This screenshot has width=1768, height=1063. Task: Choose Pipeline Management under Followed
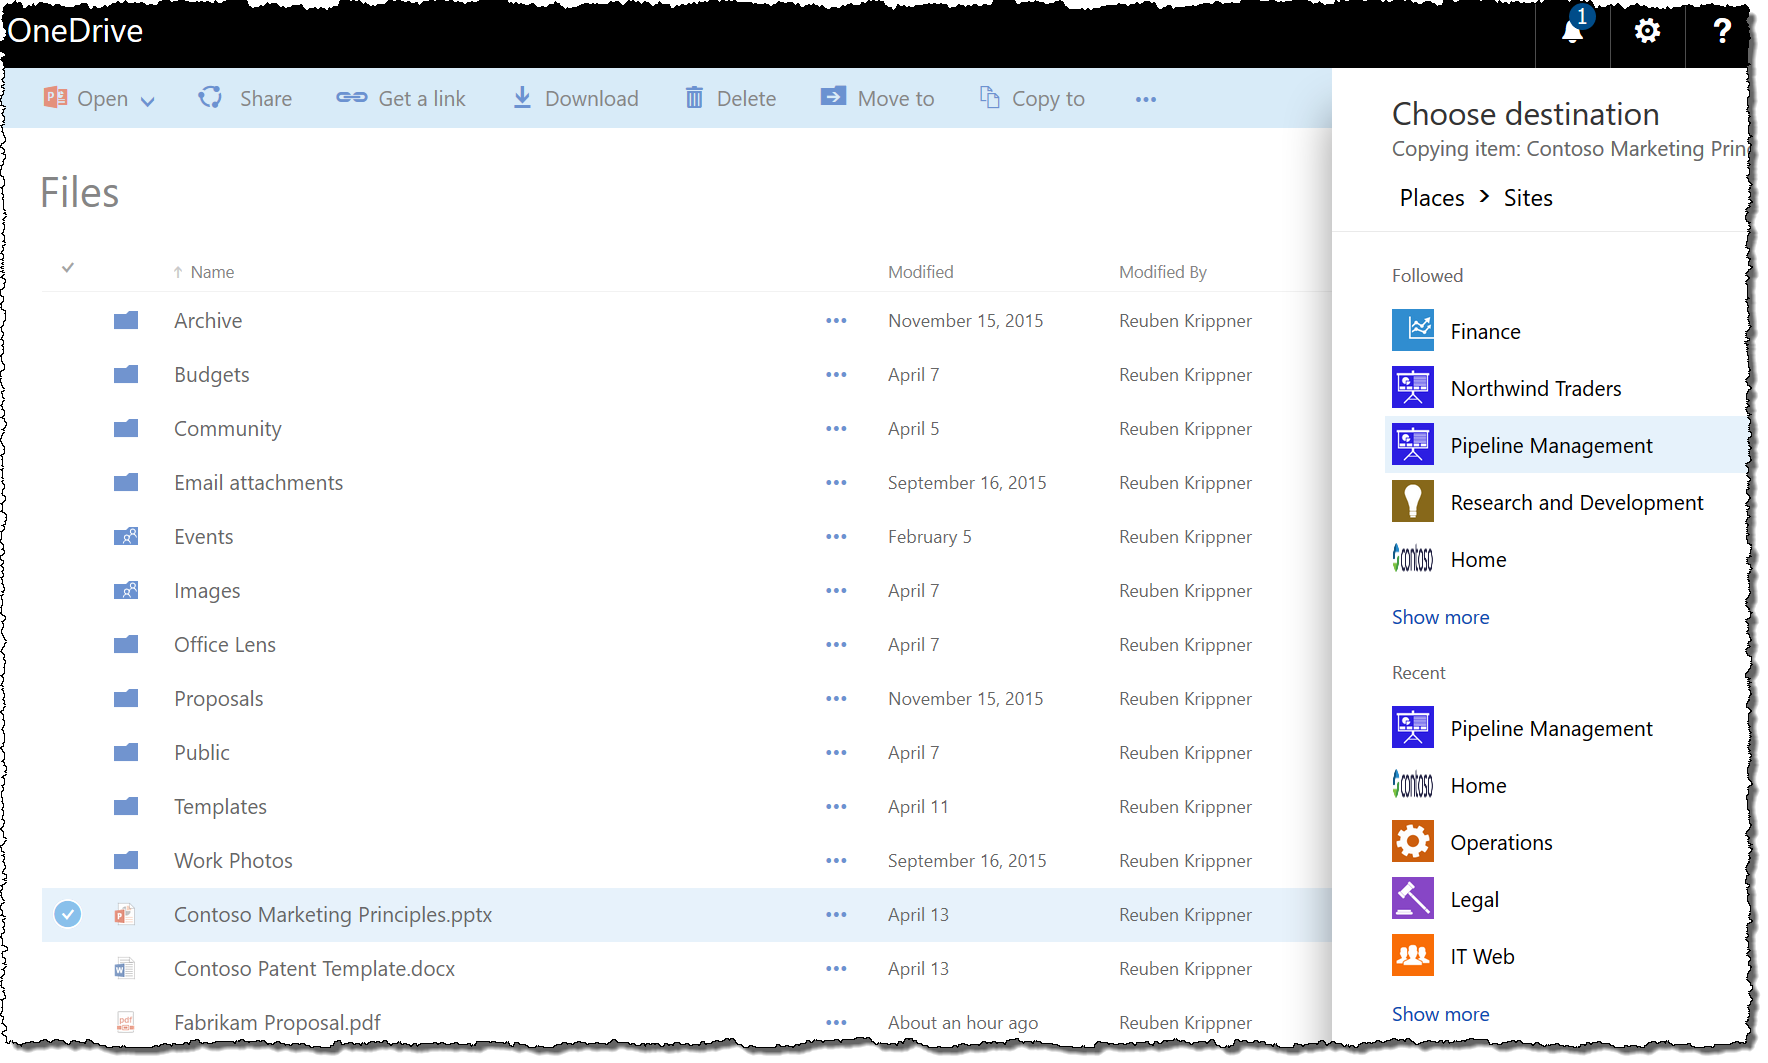tap(1565, 445)
